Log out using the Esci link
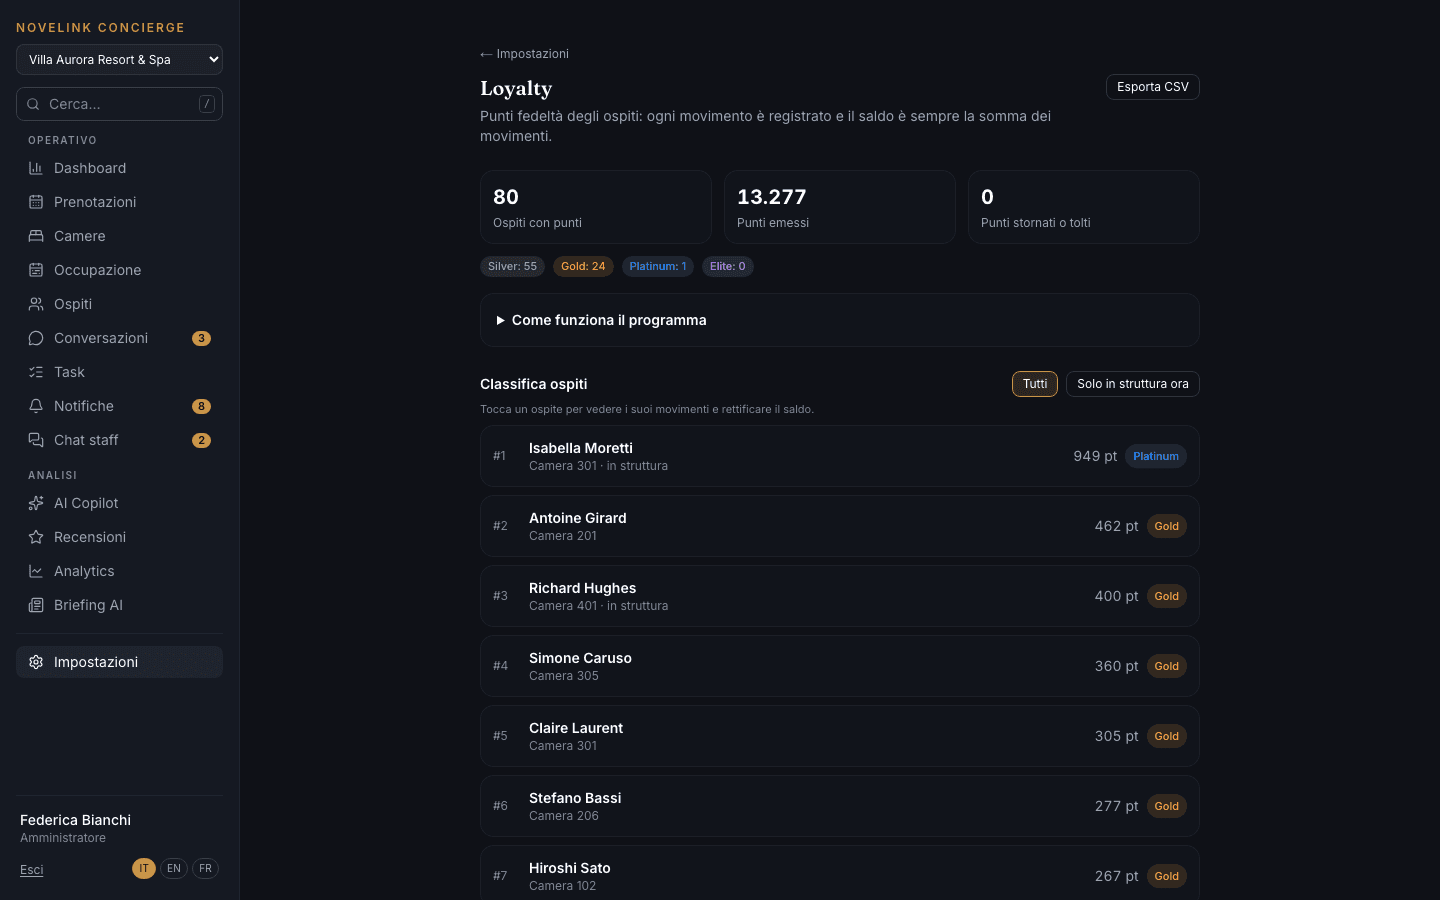This screenshot has height=900, width=1440. (32, 870)
